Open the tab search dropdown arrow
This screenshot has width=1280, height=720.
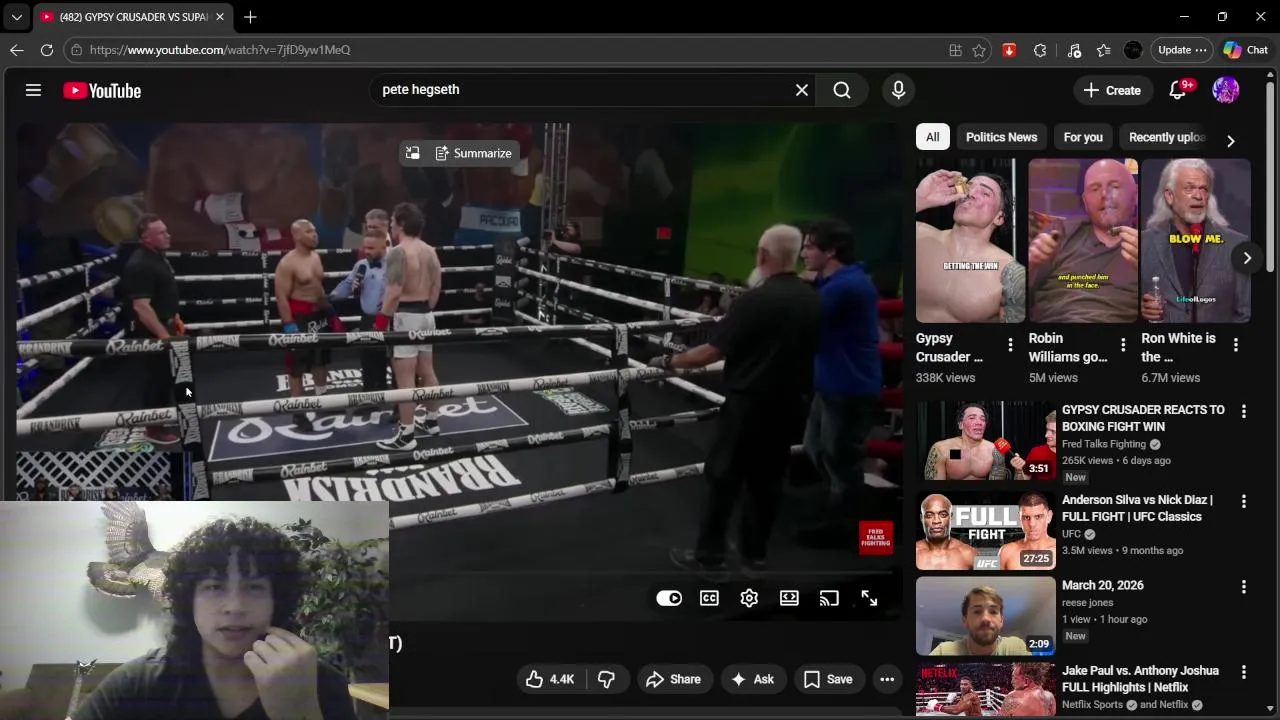[x=17, y=17]
